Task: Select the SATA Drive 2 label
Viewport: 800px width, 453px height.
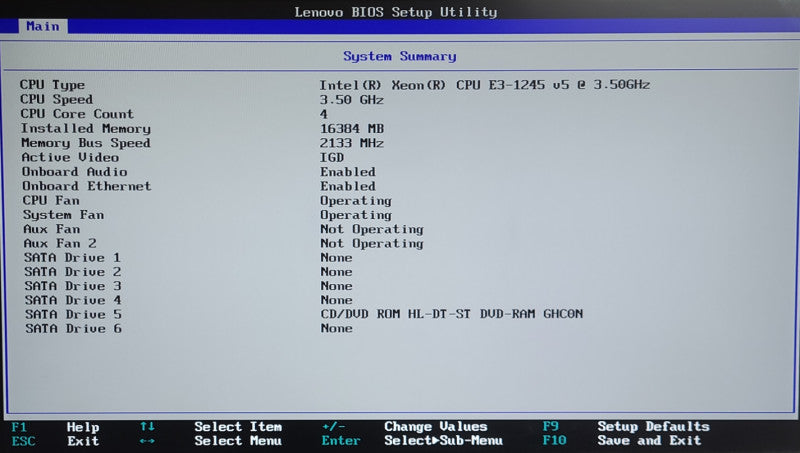Action: pyautogui.click(x=72, y=271)
